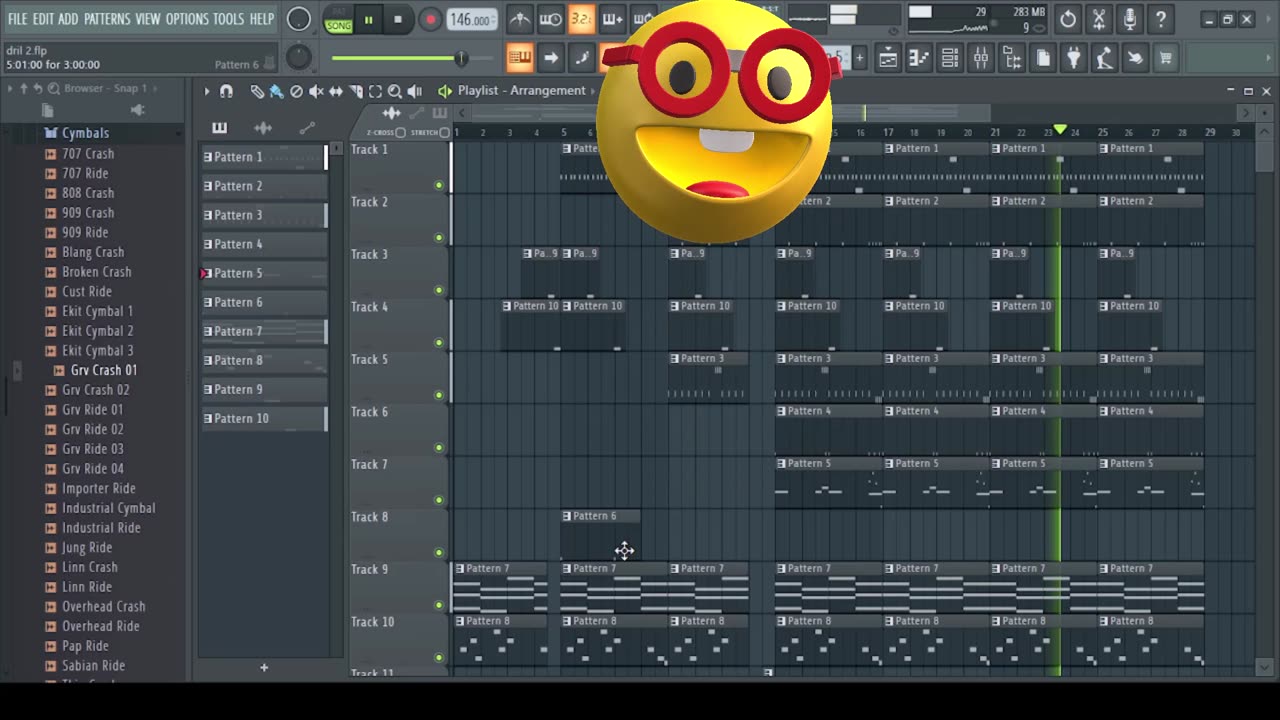Open the playlist snap magnet options

pyautogui.click(x=226, y=91)
